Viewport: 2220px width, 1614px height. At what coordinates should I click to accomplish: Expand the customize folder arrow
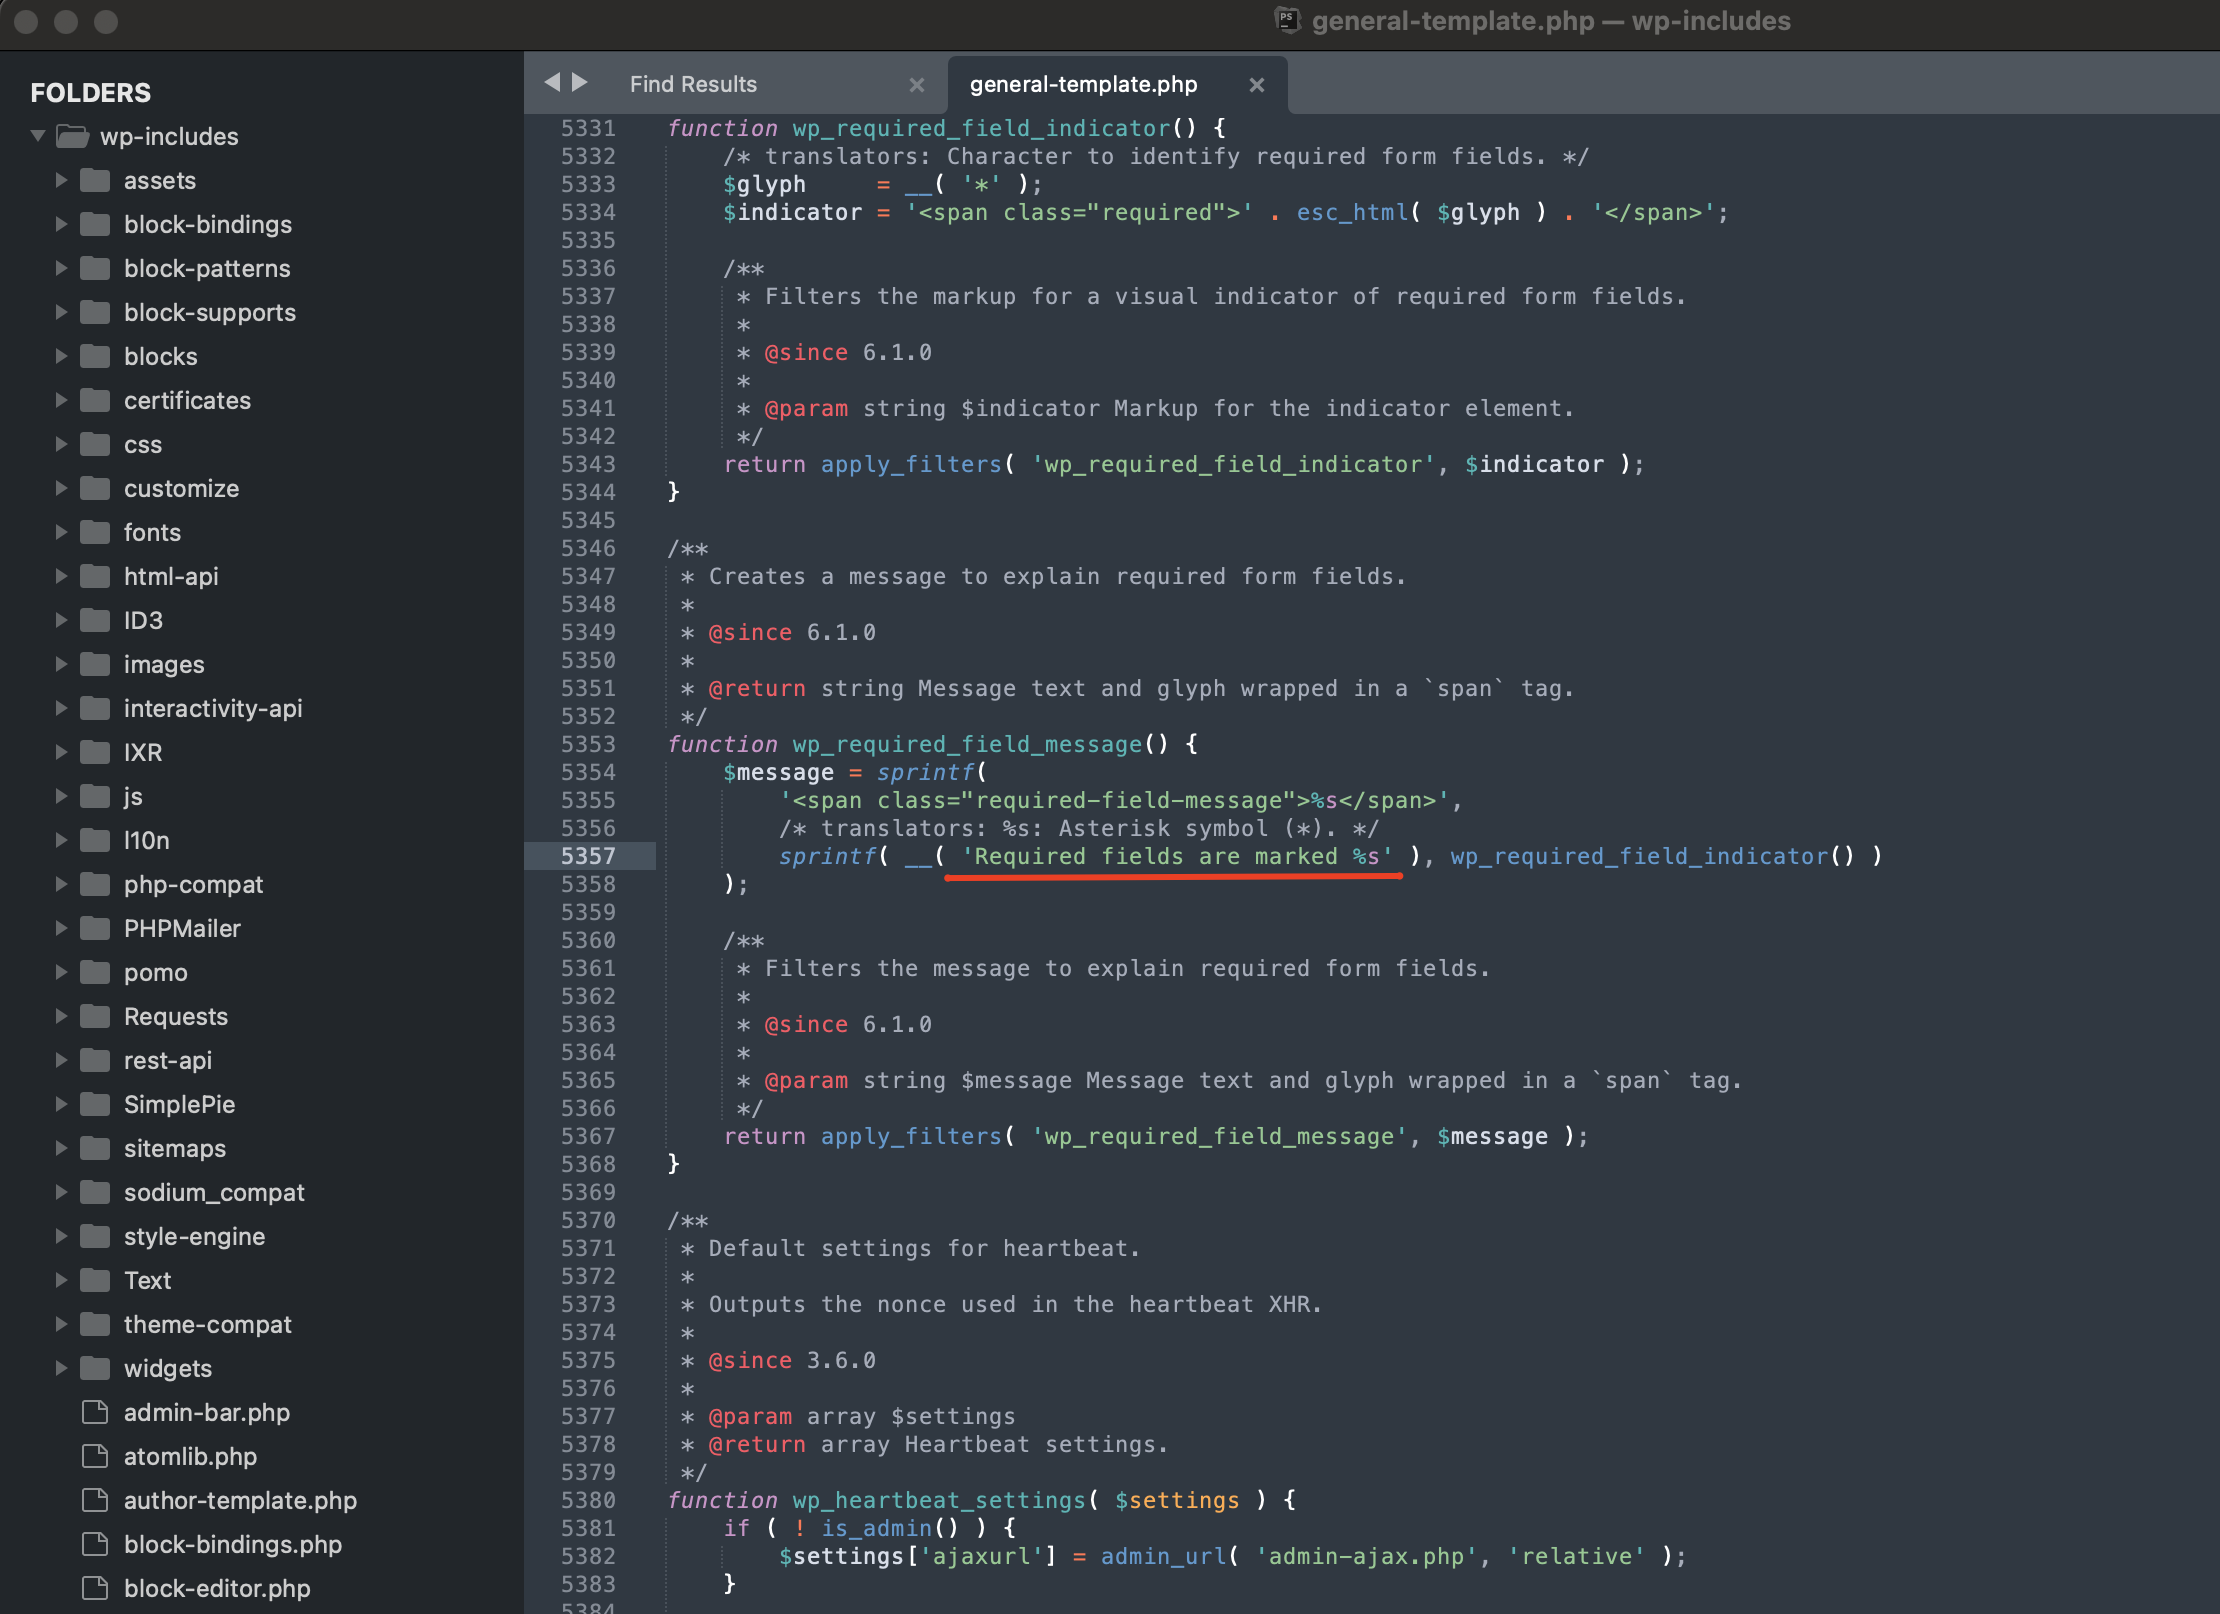tap(61, 488)
